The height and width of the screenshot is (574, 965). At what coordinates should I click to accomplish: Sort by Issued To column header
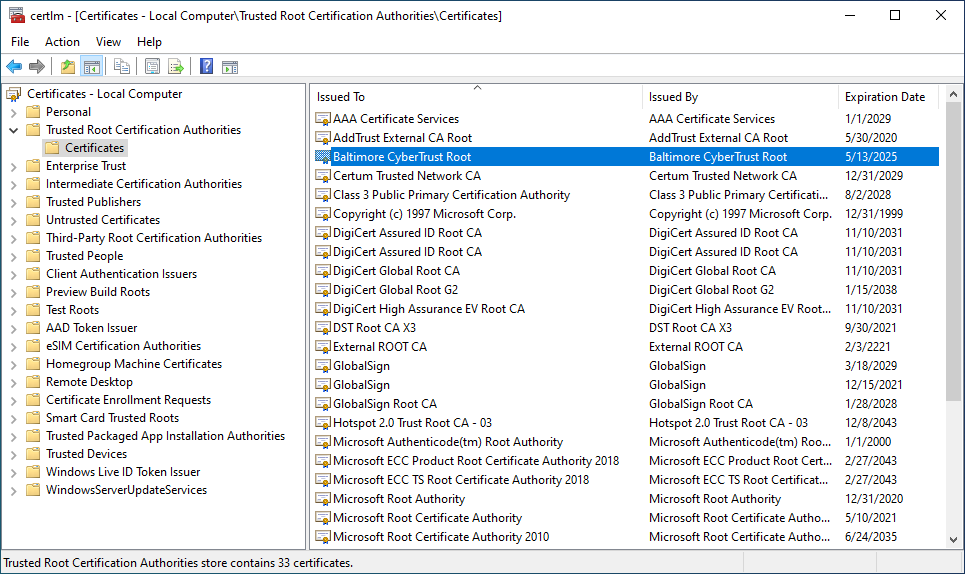(476, 97)
